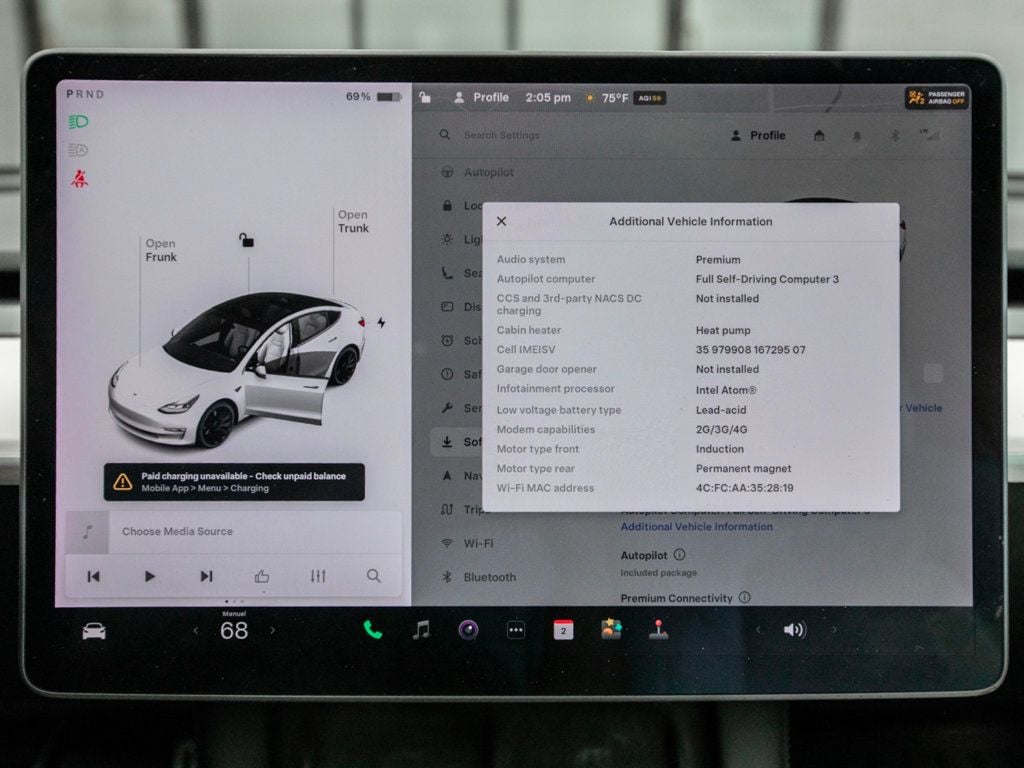Open the Bluetooth settings menu

point(479,577)
